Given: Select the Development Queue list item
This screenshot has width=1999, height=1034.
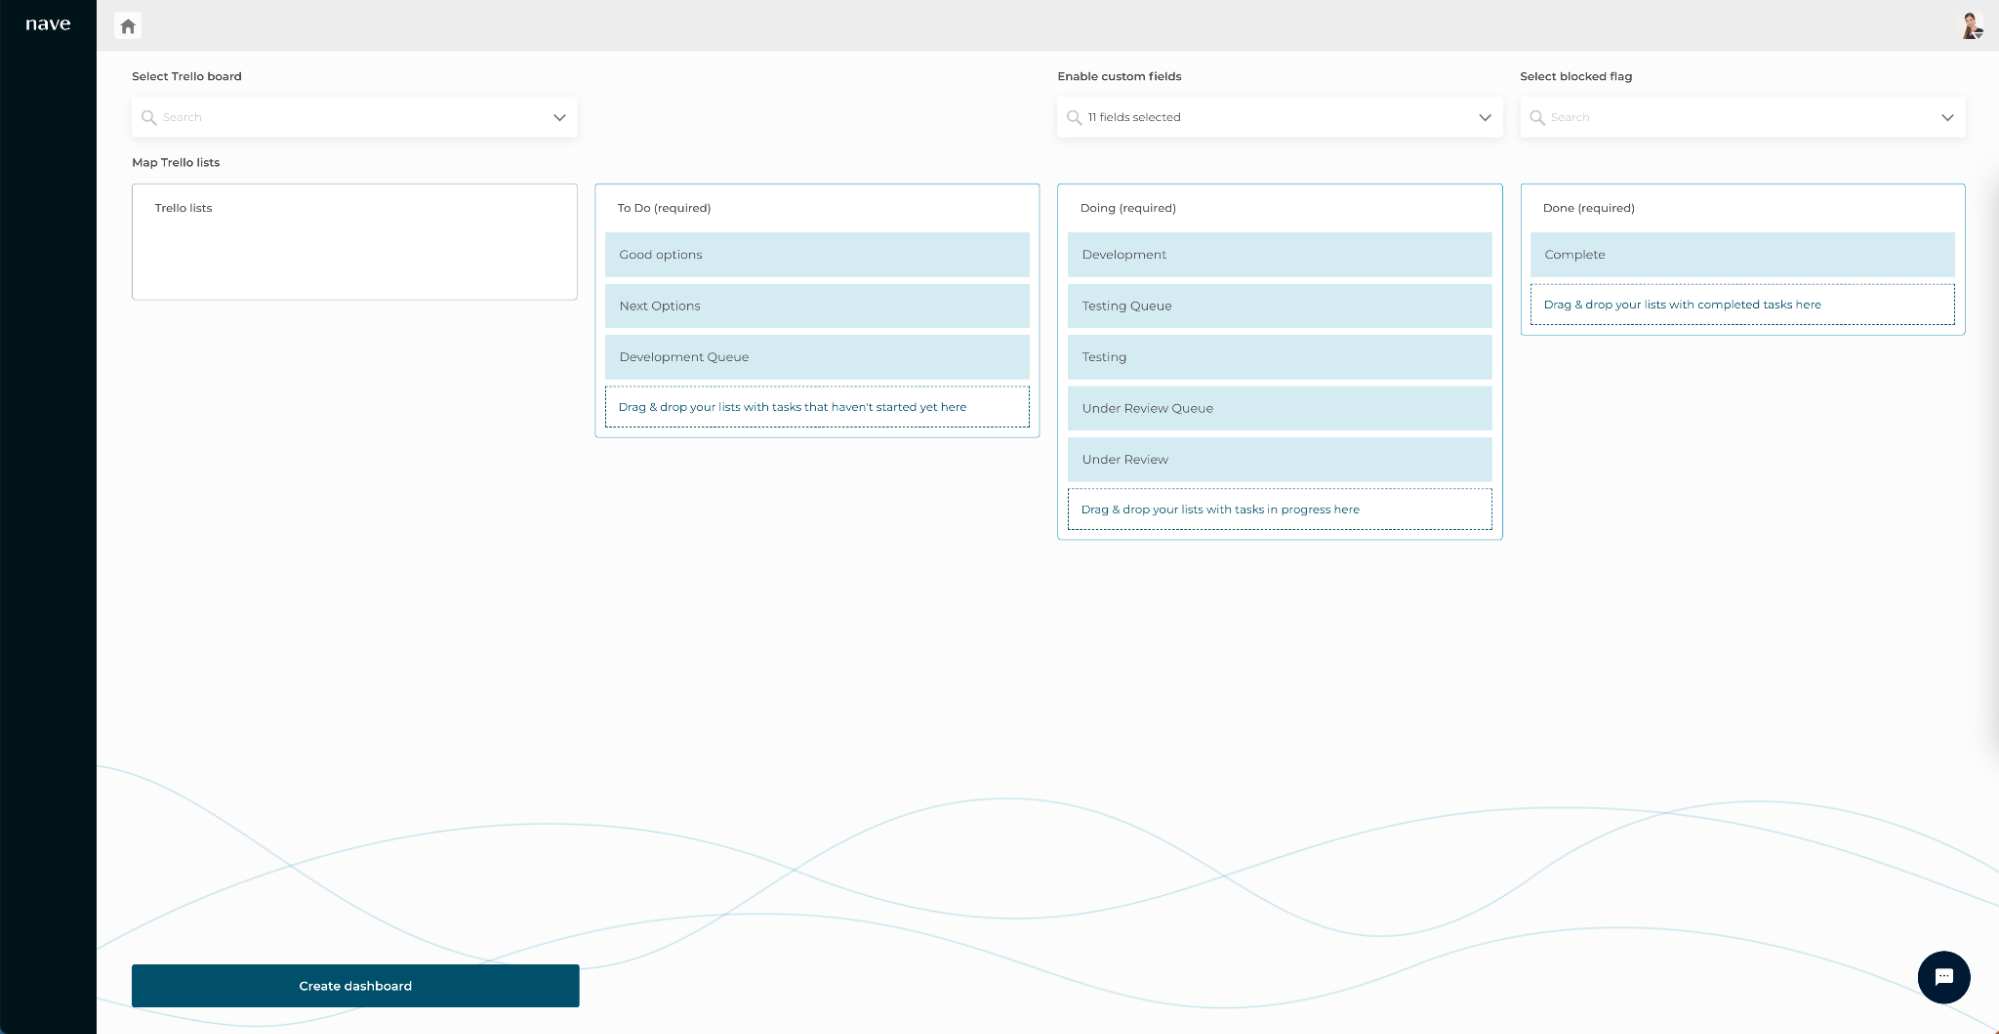Looking at the screenshot, I should 816,357.
